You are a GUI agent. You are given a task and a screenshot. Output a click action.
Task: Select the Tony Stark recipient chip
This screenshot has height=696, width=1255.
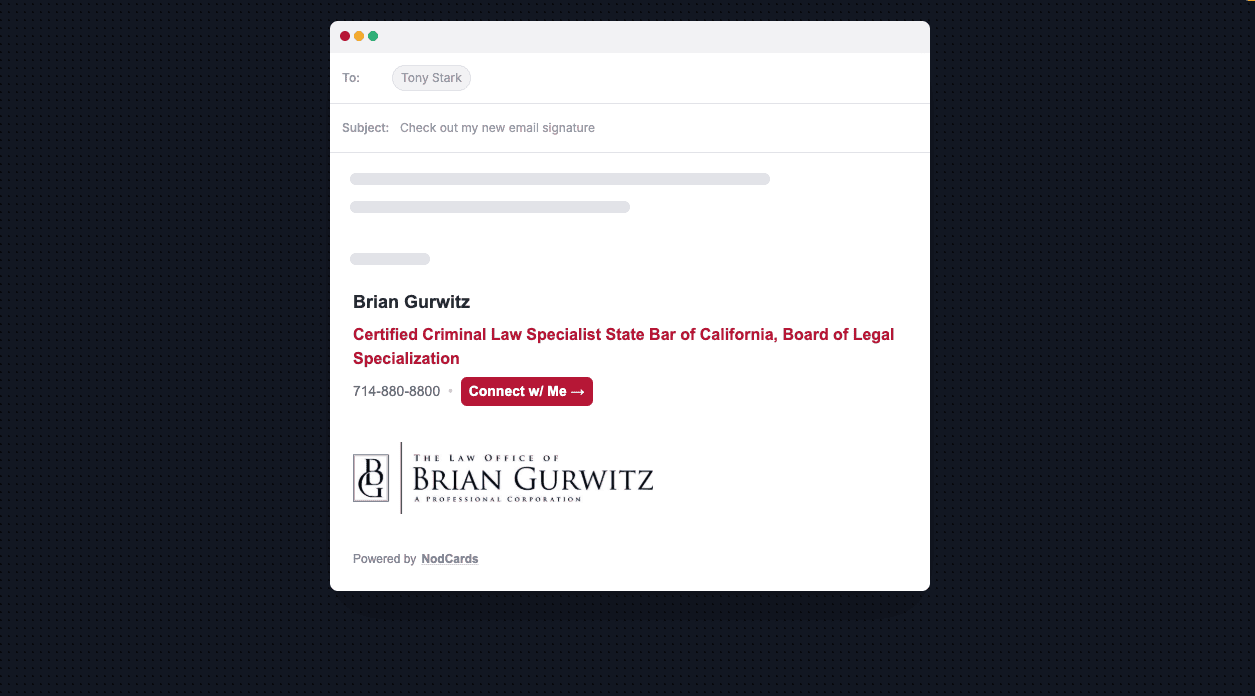coord(431,78)
